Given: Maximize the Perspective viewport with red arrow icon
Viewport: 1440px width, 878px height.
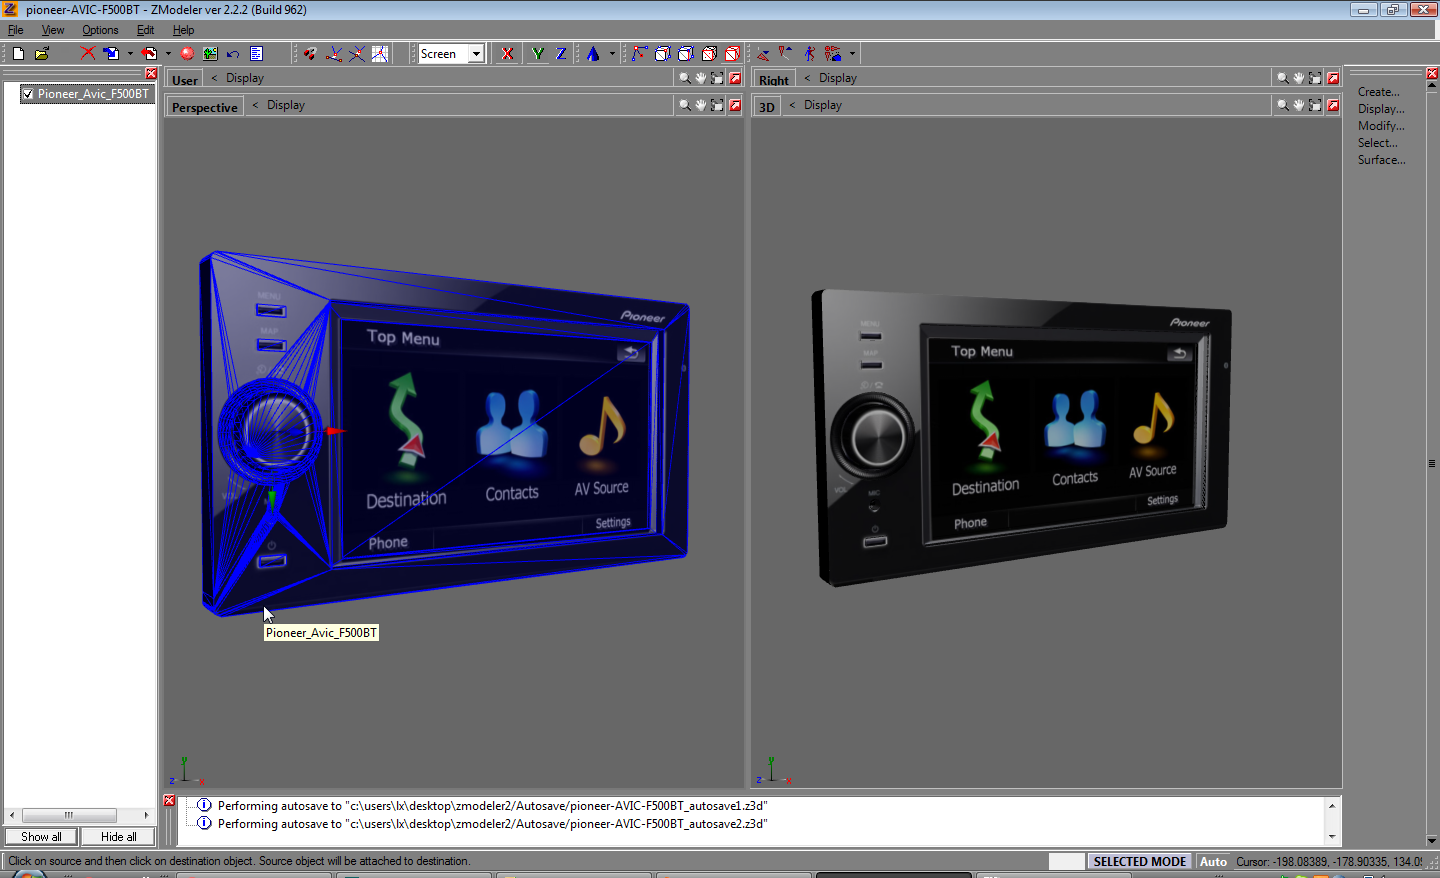Looking at the screenshot, I should click(x=735, y=105).
